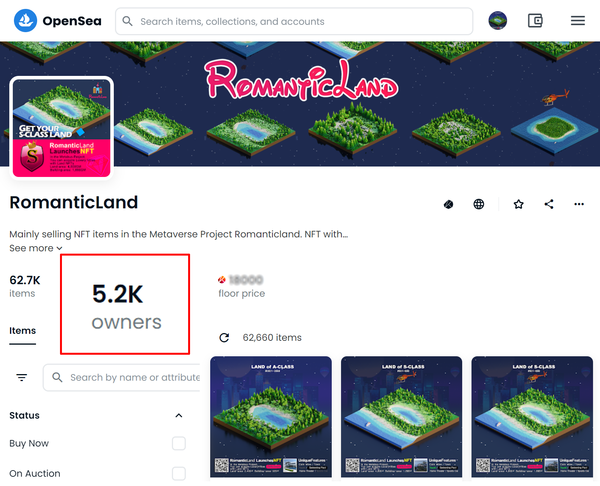This screenshot has height=486, width=600.
Task: Check the On Auction checkbox
Action: click(x=179, y=473)
